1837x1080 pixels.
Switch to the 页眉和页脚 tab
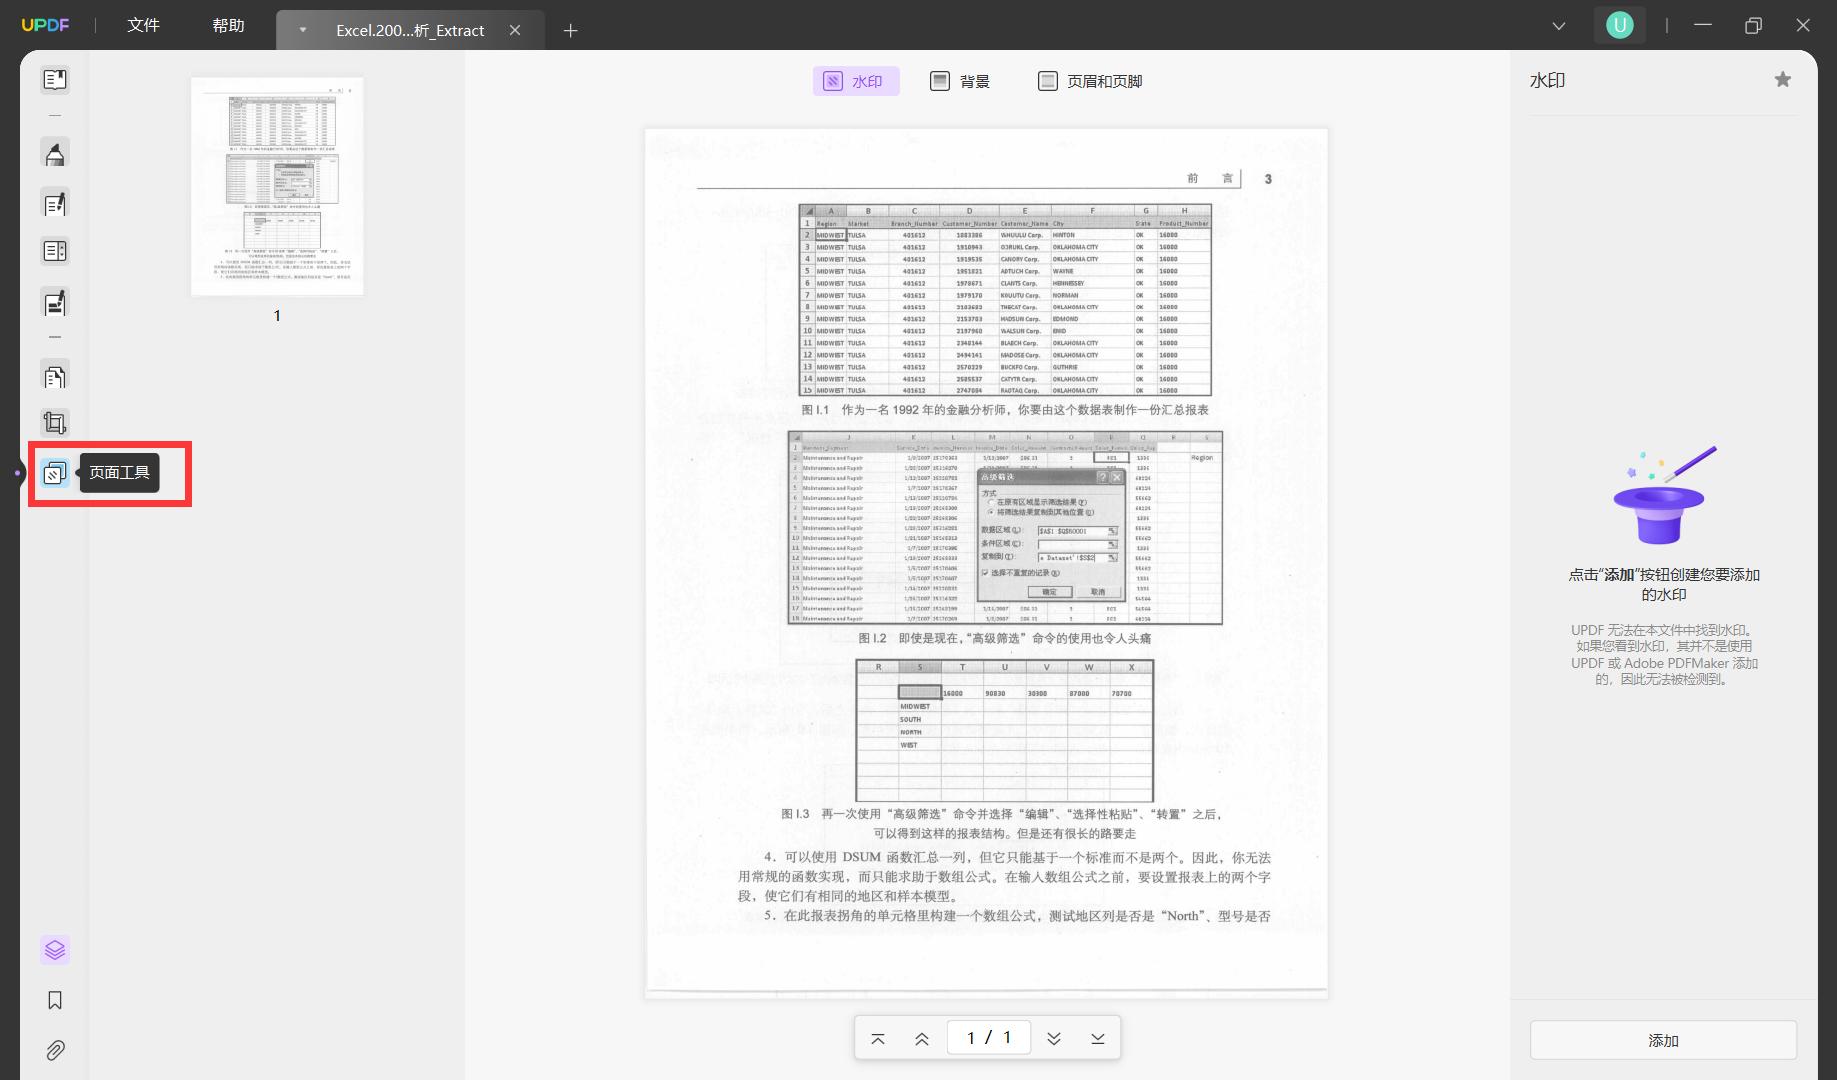pyautogui.click(x=1090, y=81)
